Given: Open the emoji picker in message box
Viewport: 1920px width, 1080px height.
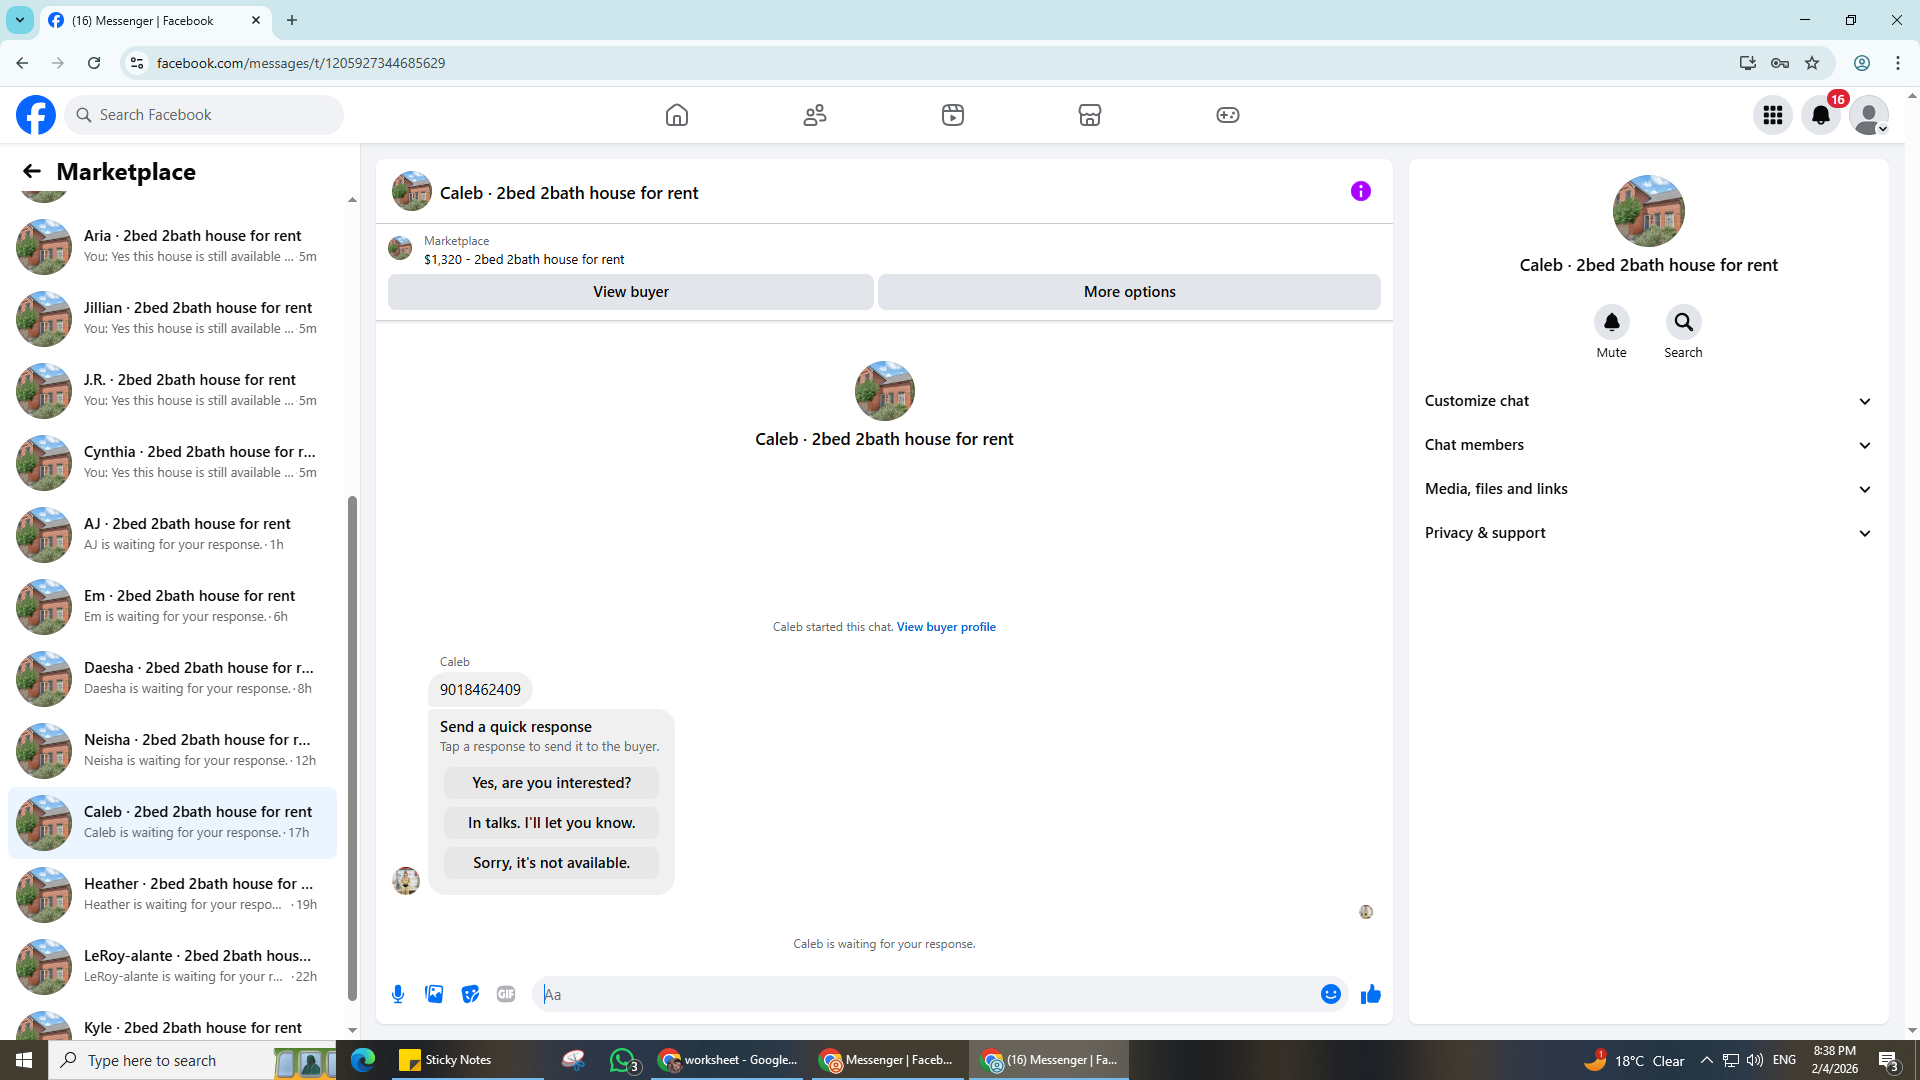Looking at the screenshot, I should (x=1330, y=994).
